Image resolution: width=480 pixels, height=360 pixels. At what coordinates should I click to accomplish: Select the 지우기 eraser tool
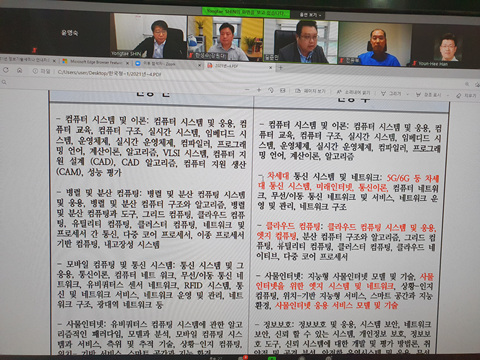coord(467,96)
